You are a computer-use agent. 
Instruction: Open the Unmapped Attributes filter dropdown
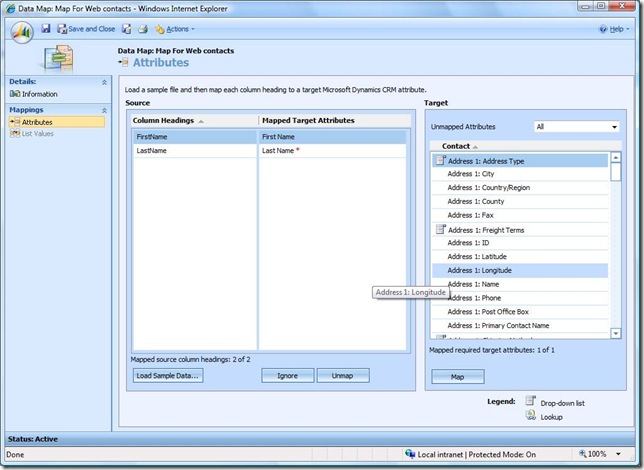(576, 127)
